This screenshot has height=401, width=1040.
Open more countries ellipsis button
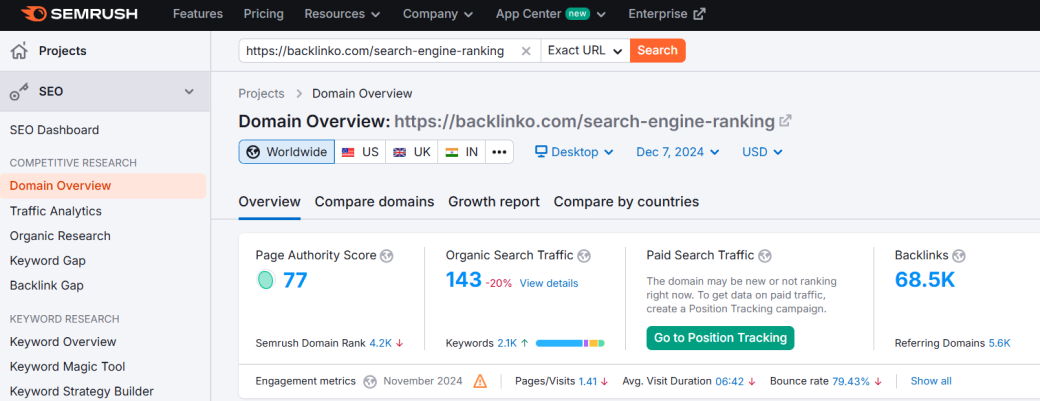499,152
